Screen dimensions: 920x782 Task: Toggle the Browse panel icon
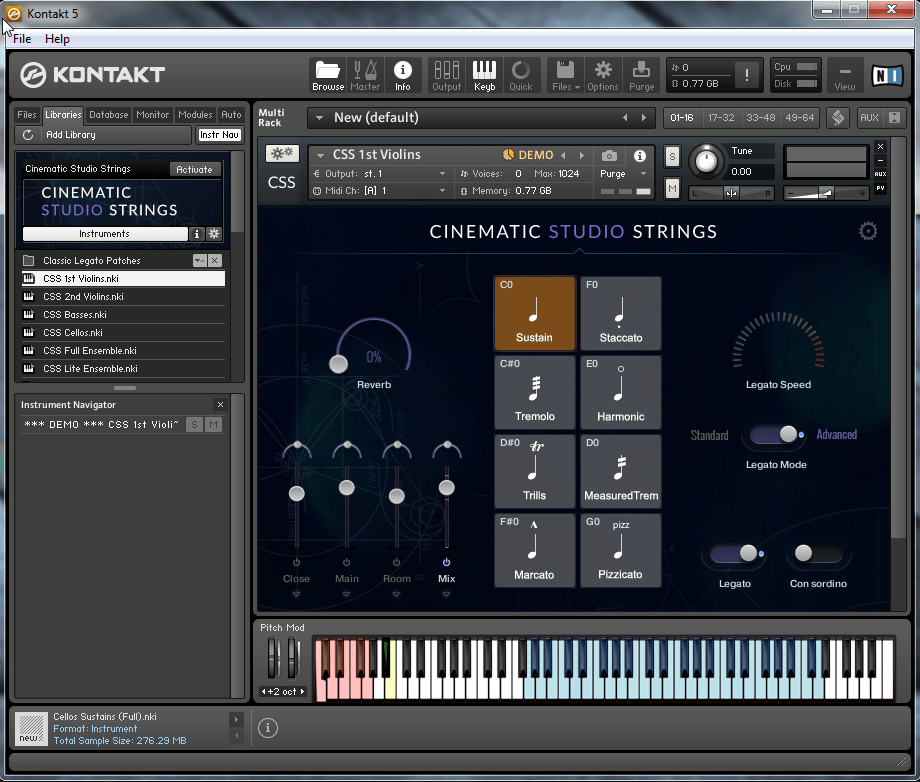(327, 75)
